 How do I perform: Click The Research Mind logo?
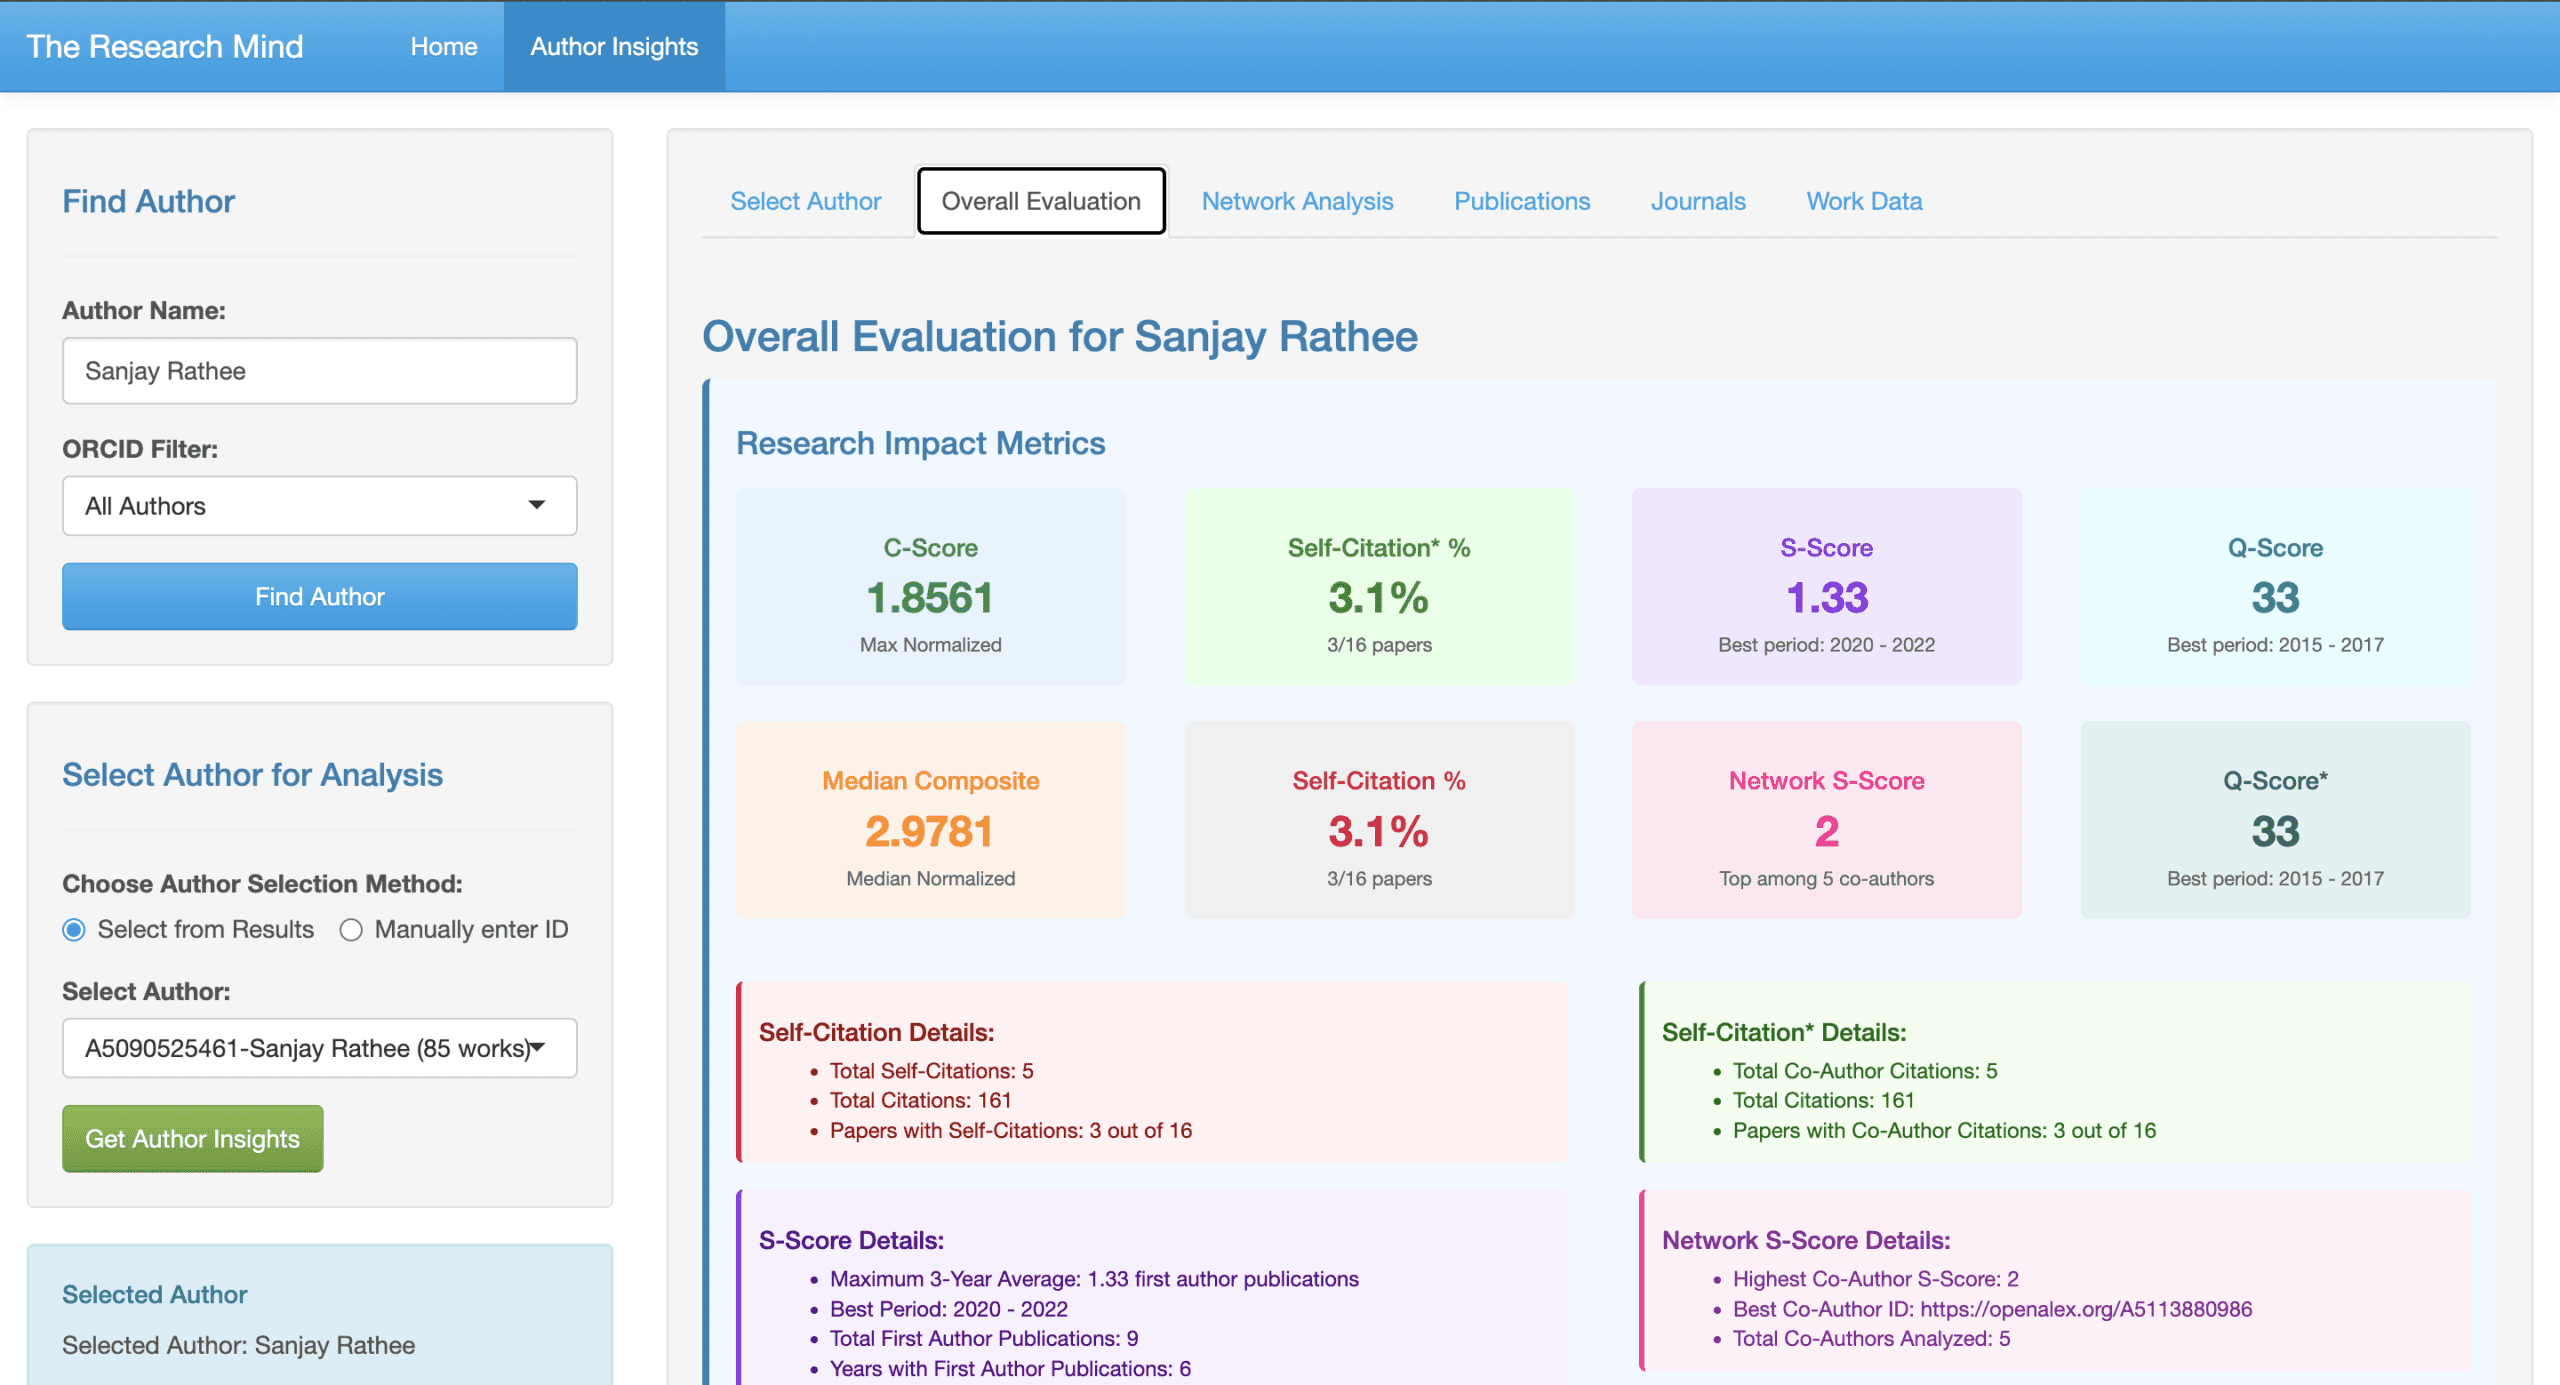[164, 46]
